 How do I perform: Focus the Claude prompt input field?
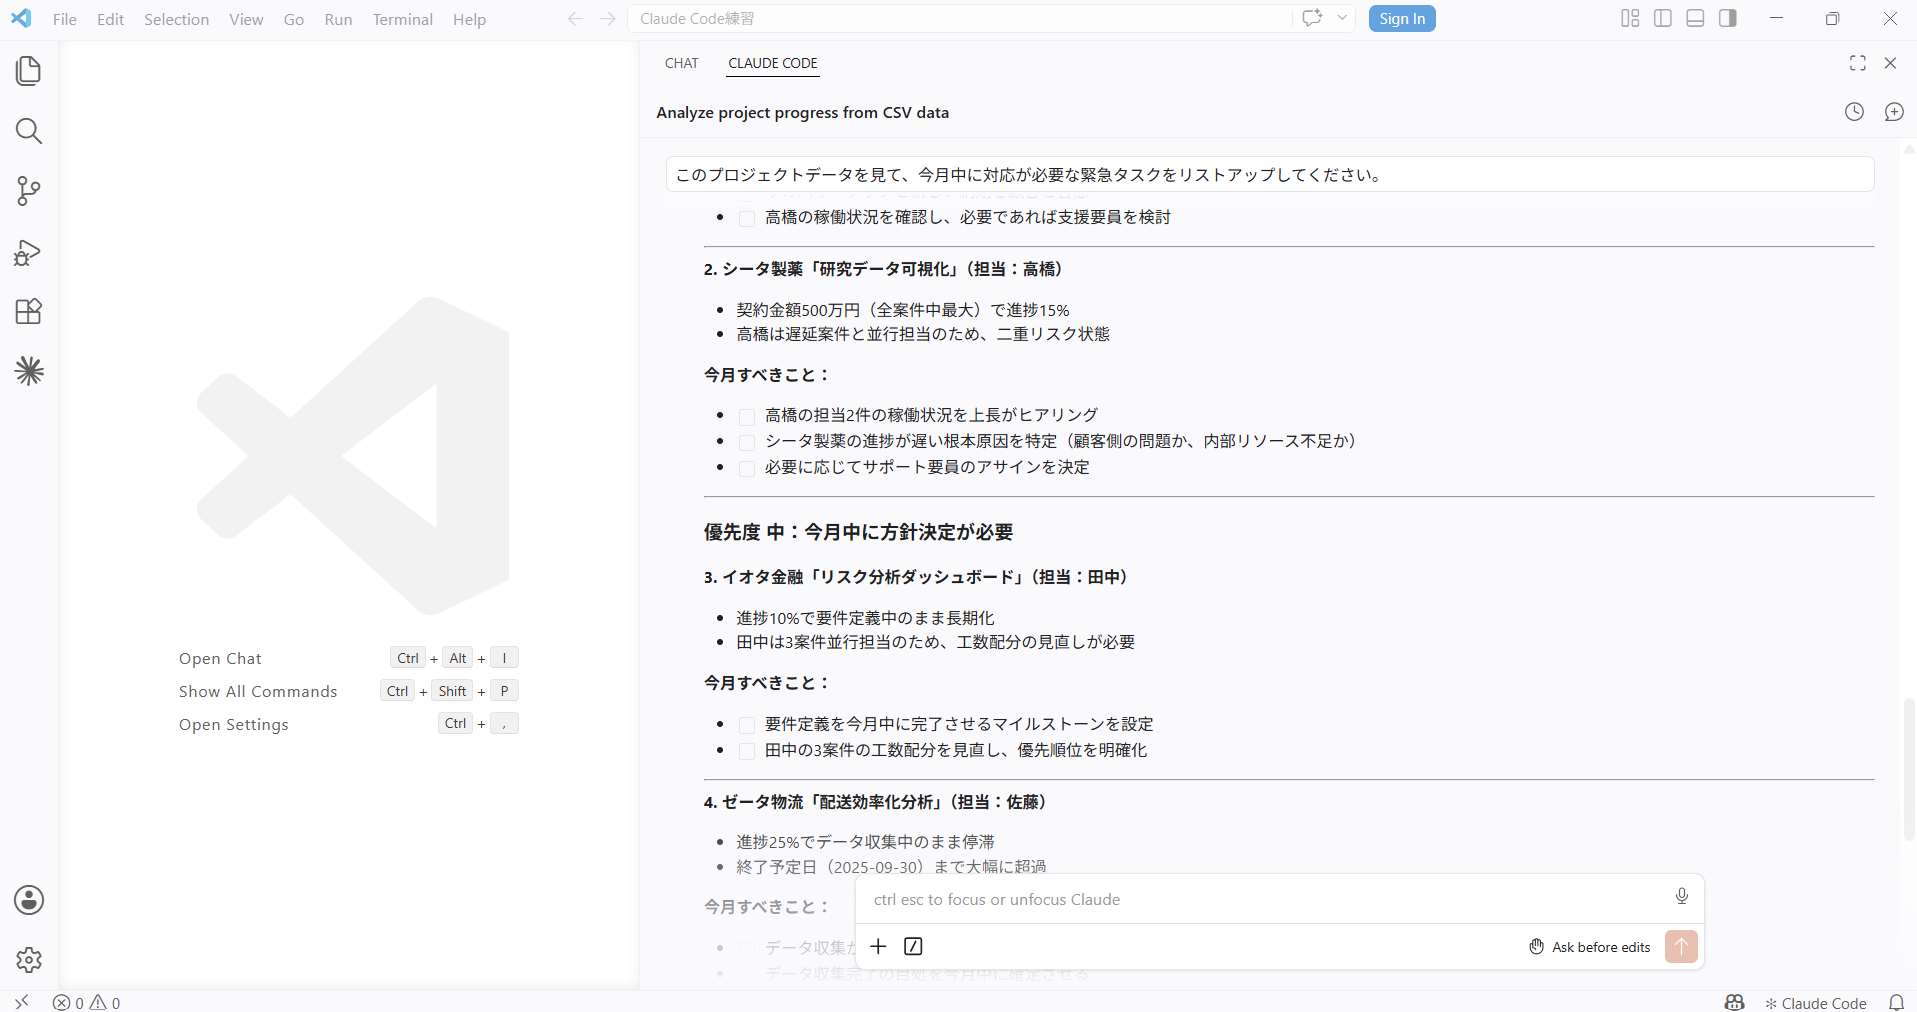(x=1265, y=899)
